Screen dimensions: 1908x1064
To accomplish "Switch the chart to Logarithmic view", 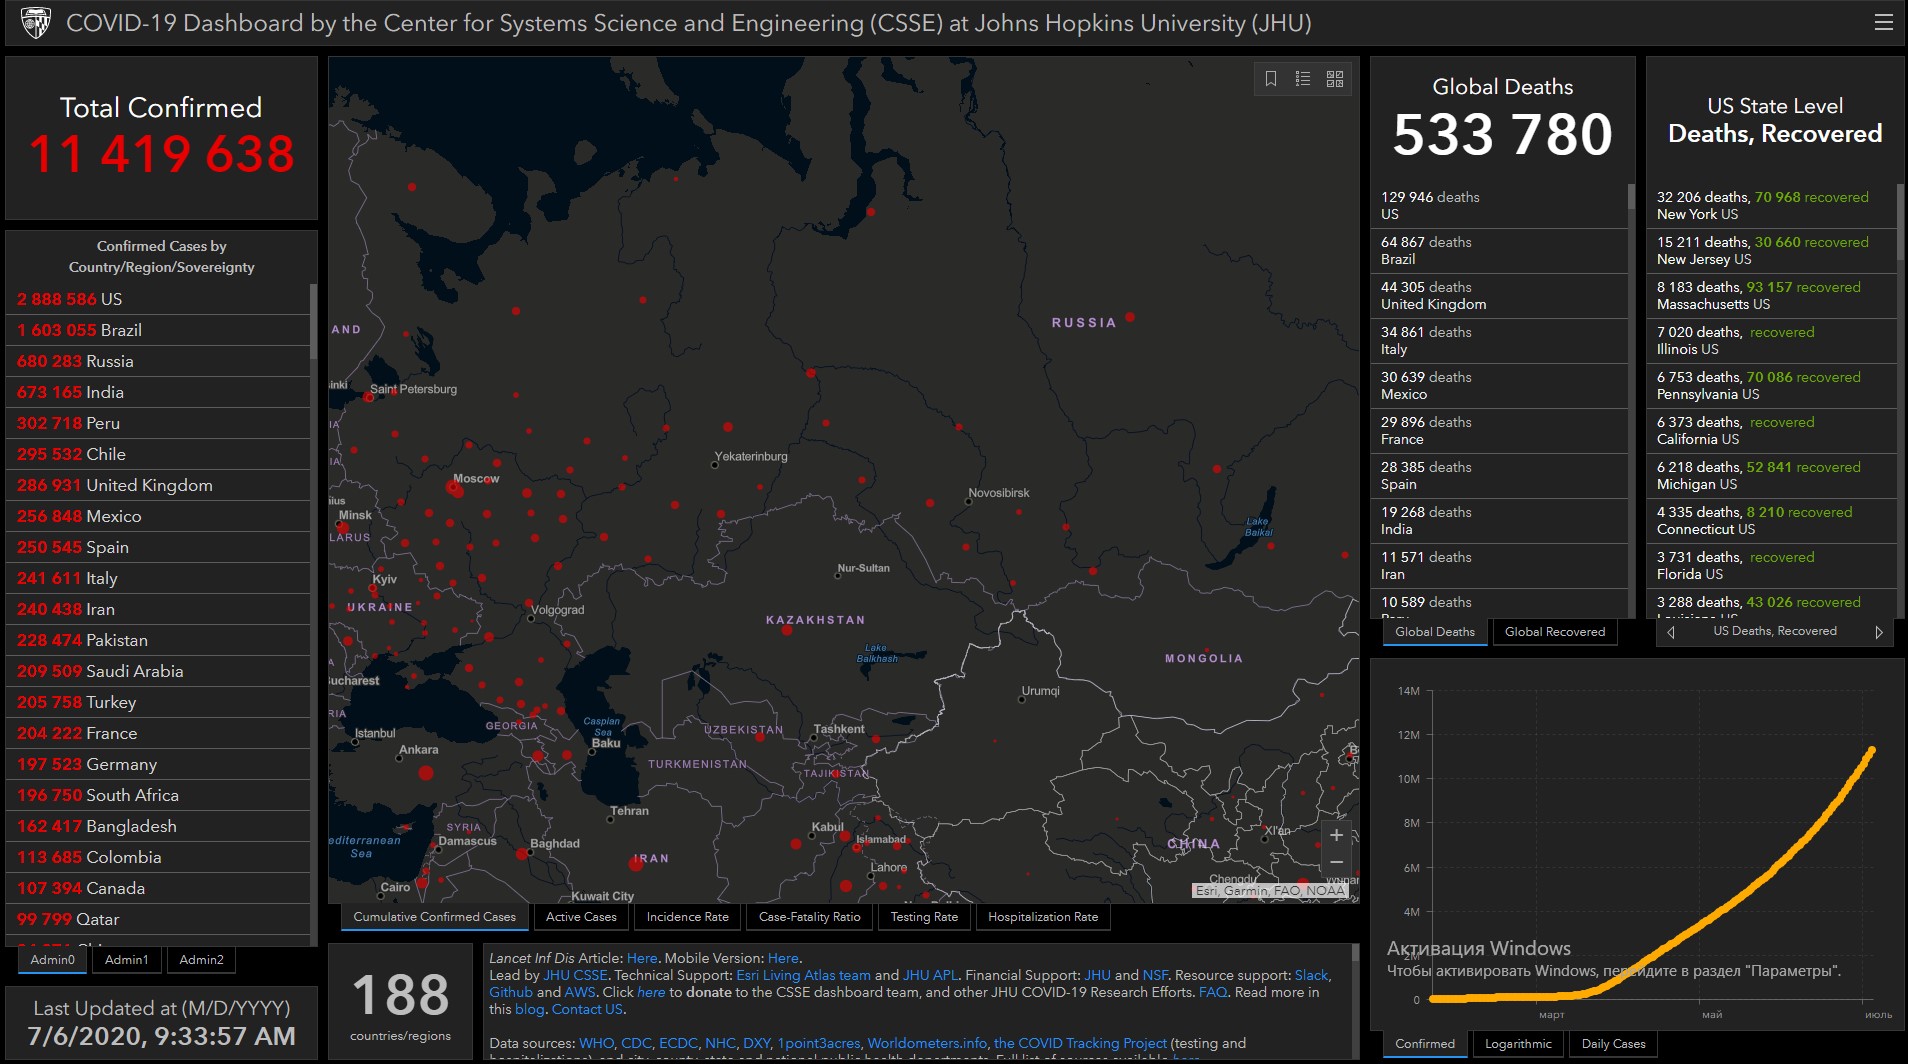I will coord(1518,1044).
